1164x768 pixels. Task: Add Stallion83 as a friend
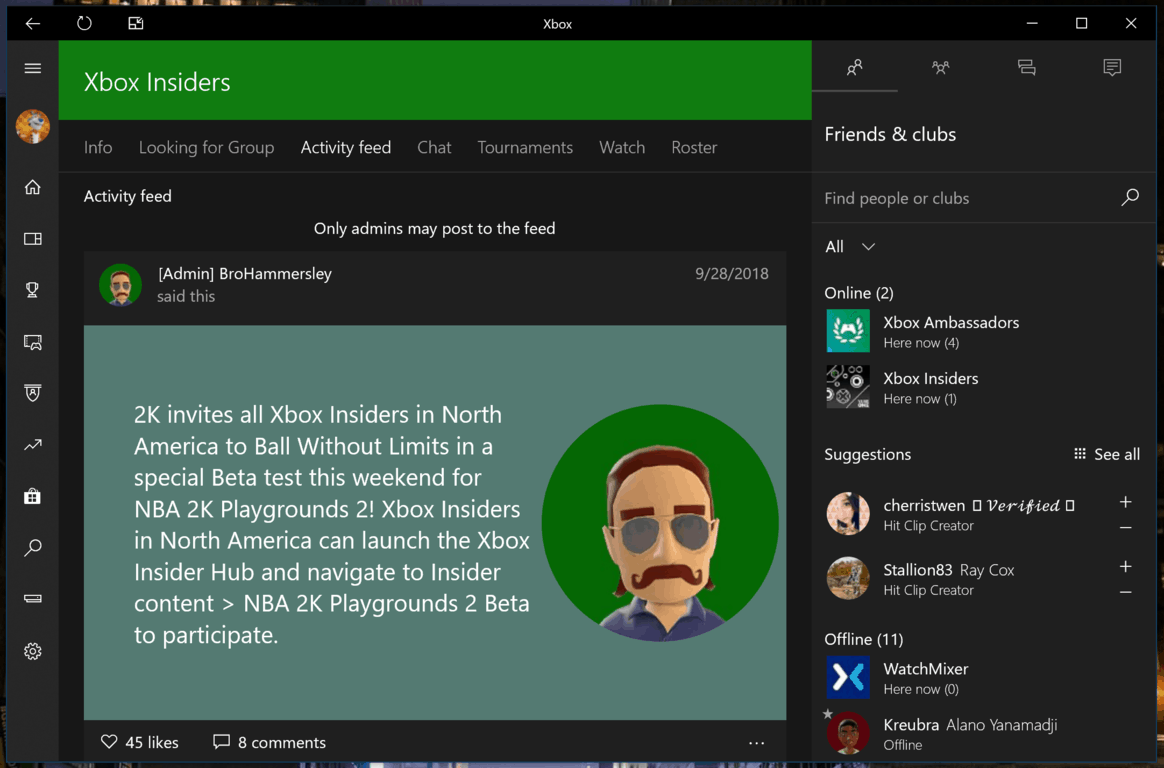coord(1125,567)
